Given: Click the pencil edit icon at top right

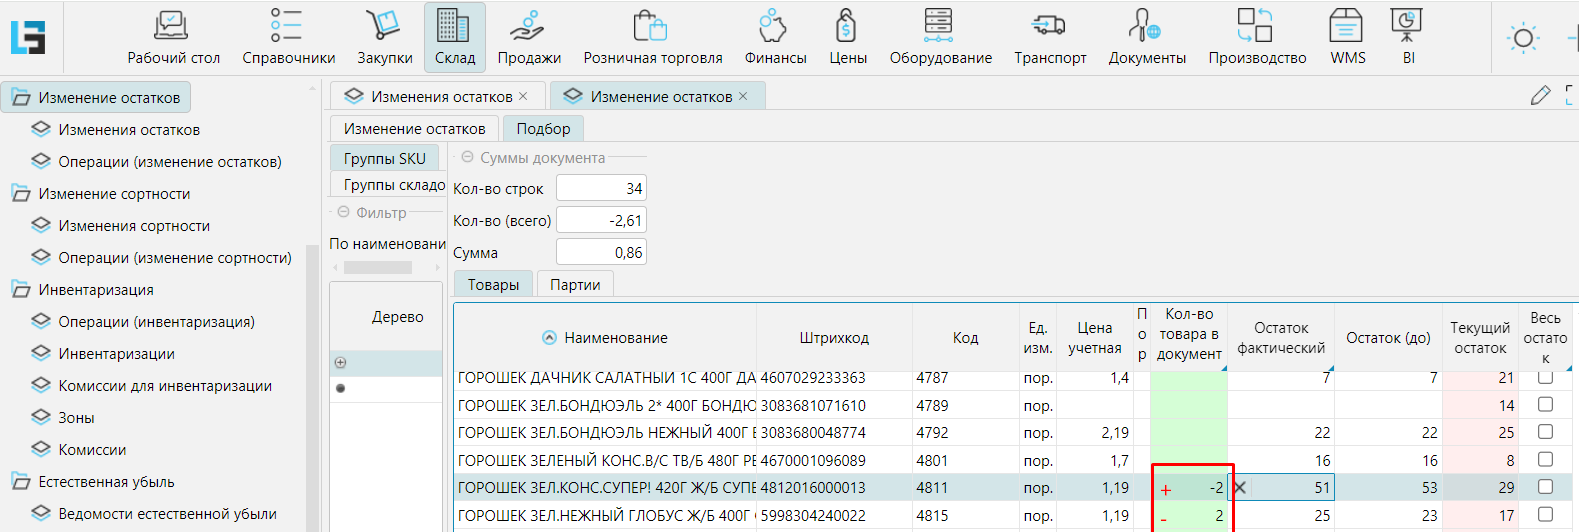Looking at the screenshot, I should [1540, 96].
